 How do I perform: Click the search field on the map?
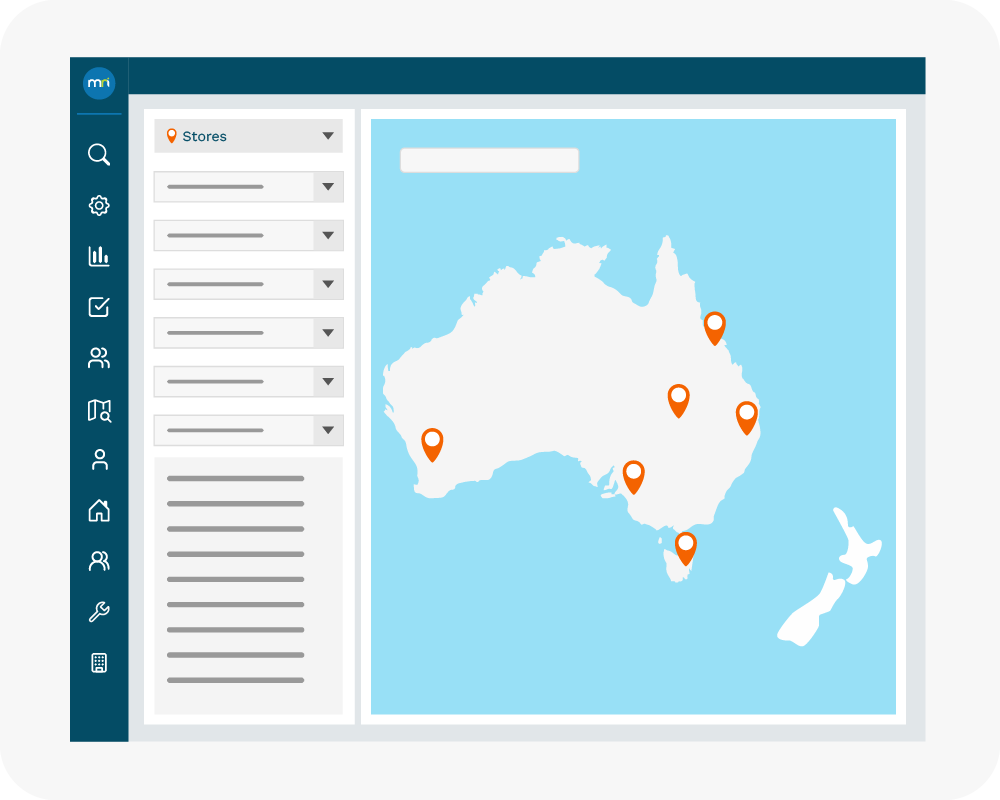pos(489,160)
